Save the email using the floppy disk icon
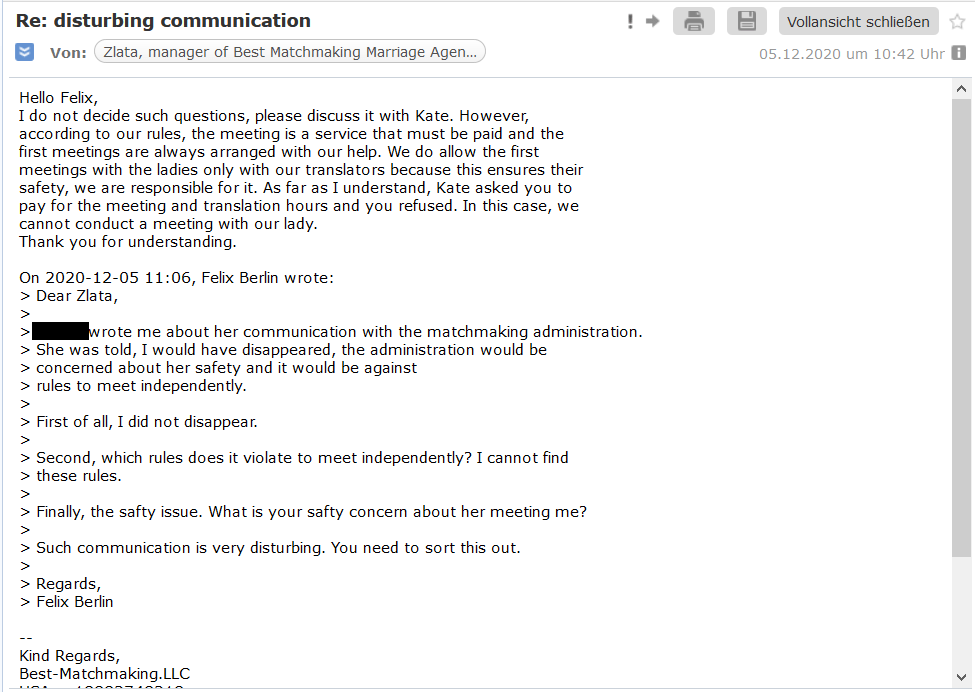This screenshot has width=975, height=692. 746,21
